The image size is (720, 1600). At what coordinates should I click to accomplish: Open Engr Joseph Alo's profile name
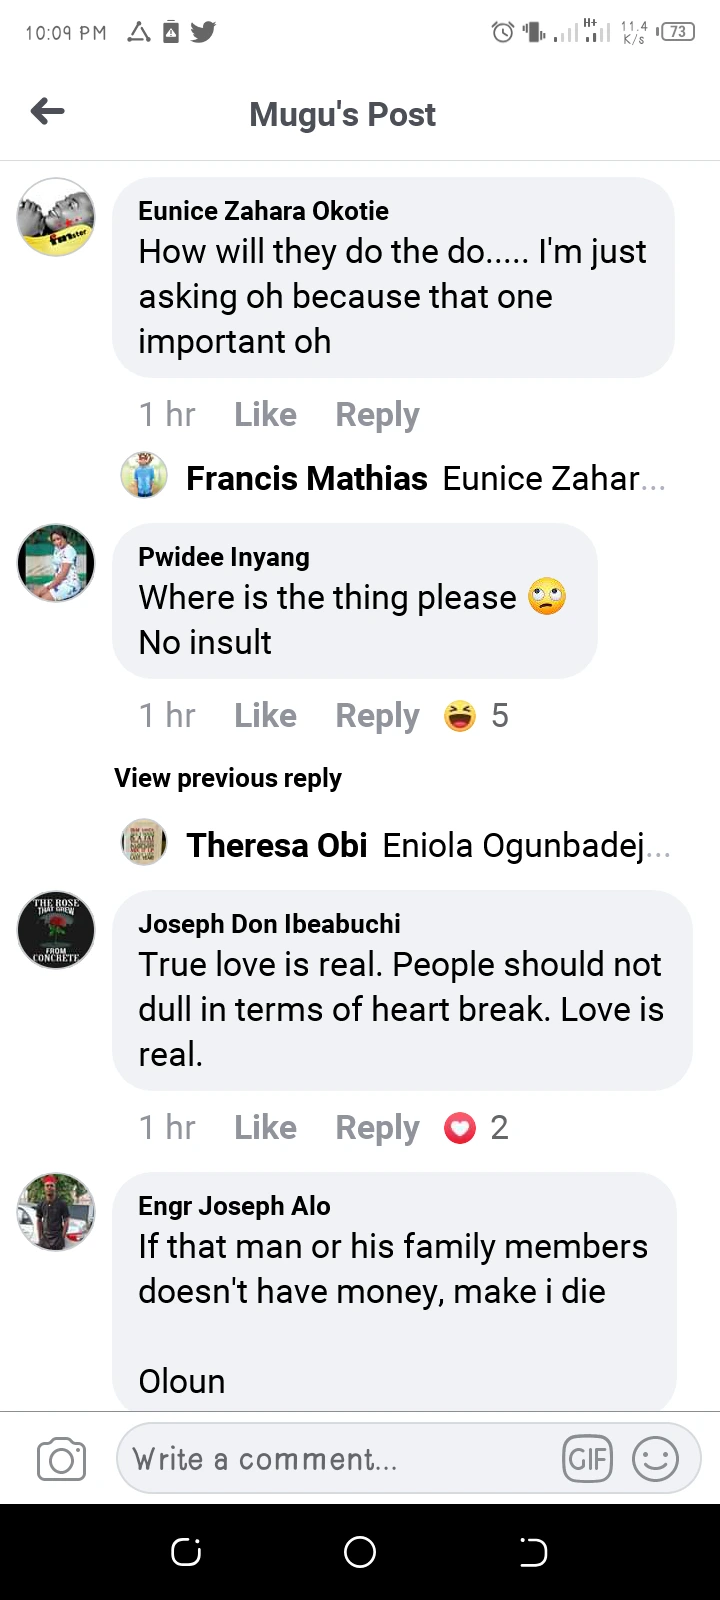(234, 1206)
